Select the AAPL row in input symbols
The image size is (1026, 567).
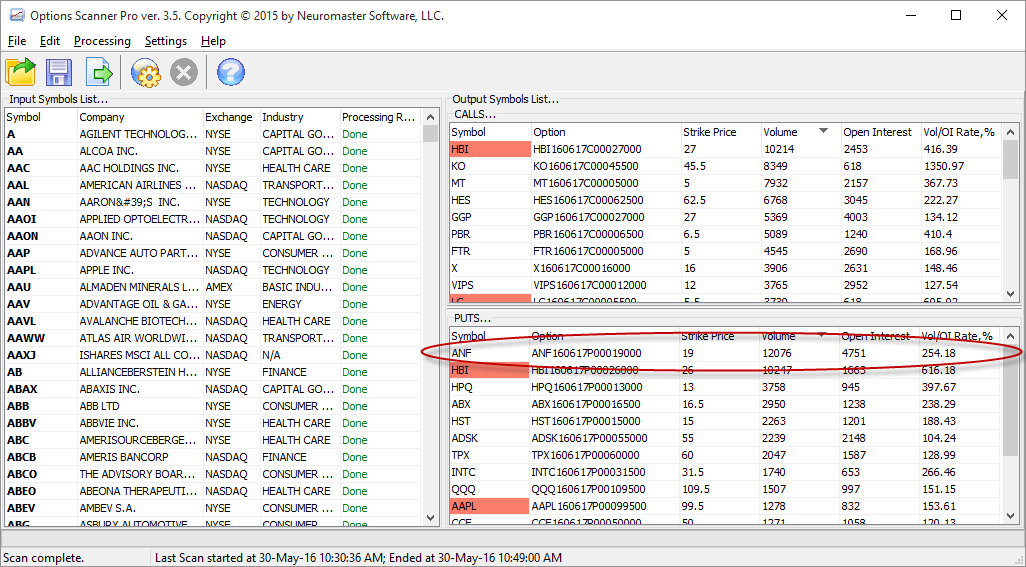pos(213,270)
